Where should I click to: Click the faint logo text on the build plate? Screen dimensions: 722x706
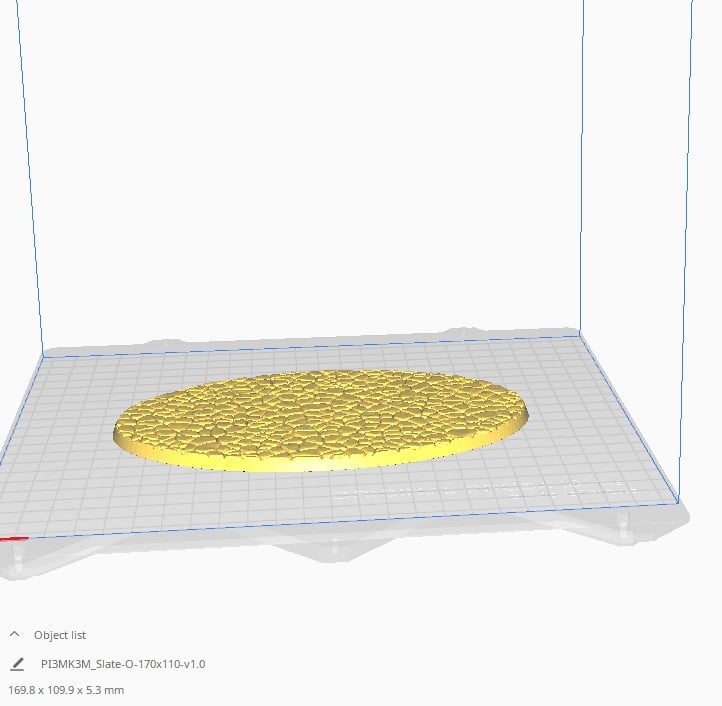[480, 490]
